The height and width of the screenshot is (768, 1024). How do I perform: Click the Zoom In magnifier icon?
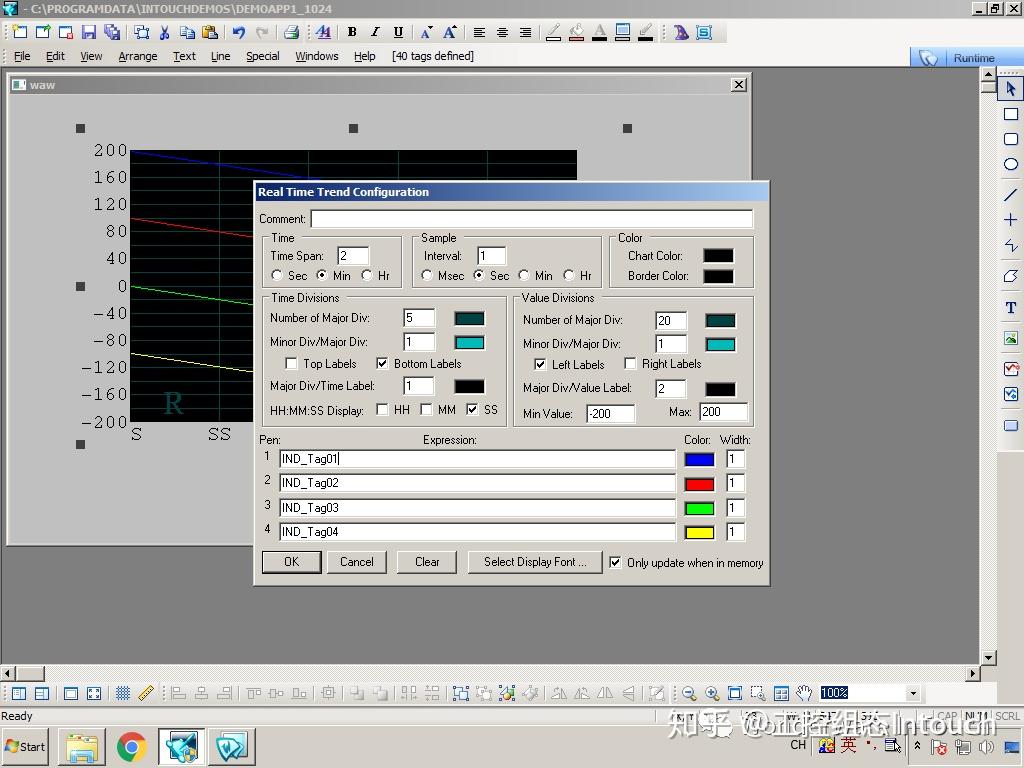[712, 693]
